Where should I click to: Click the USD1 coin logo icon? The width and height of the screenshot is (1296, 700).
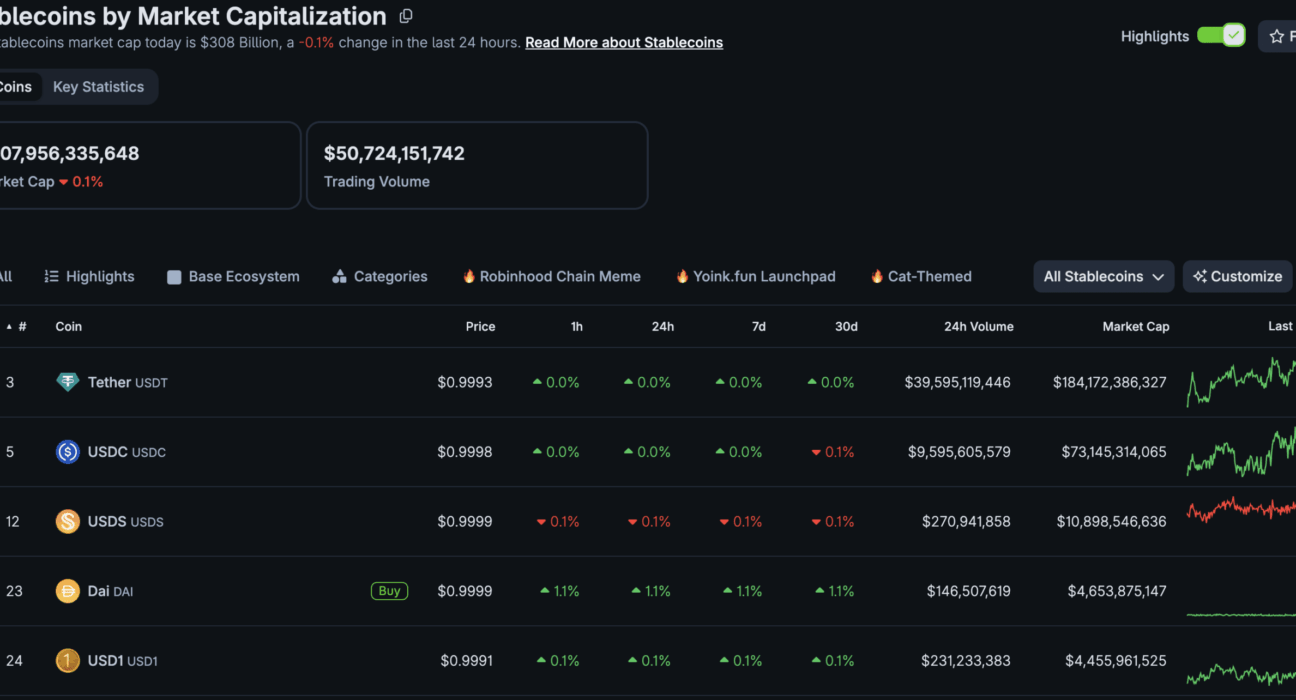(x=67, y=661)
